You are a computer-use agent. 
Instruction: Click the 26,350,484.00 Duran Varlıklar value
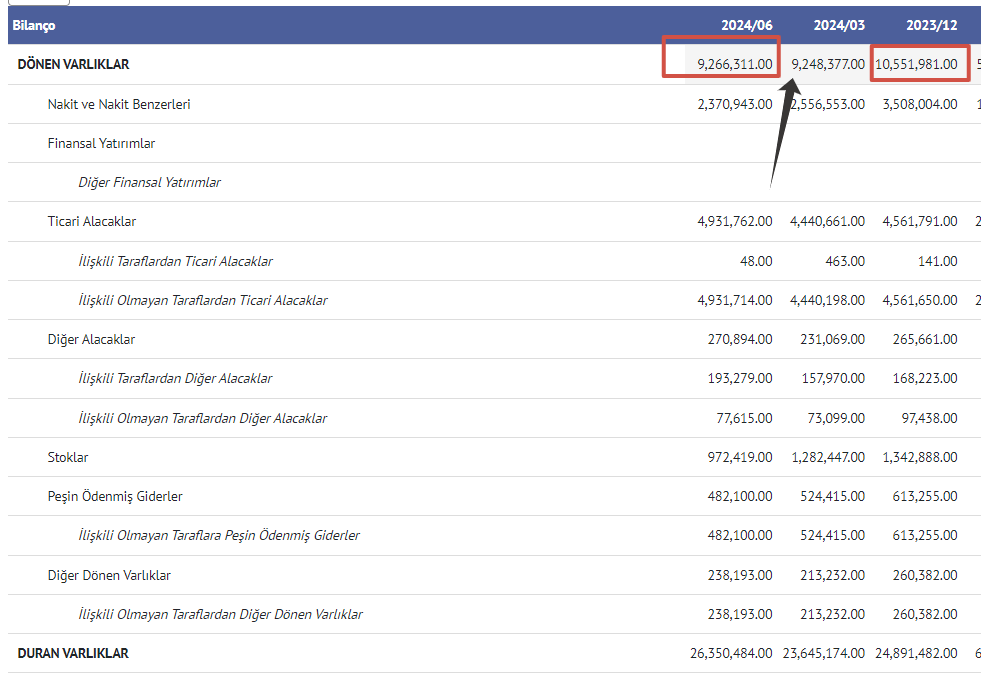click(731, 654)
